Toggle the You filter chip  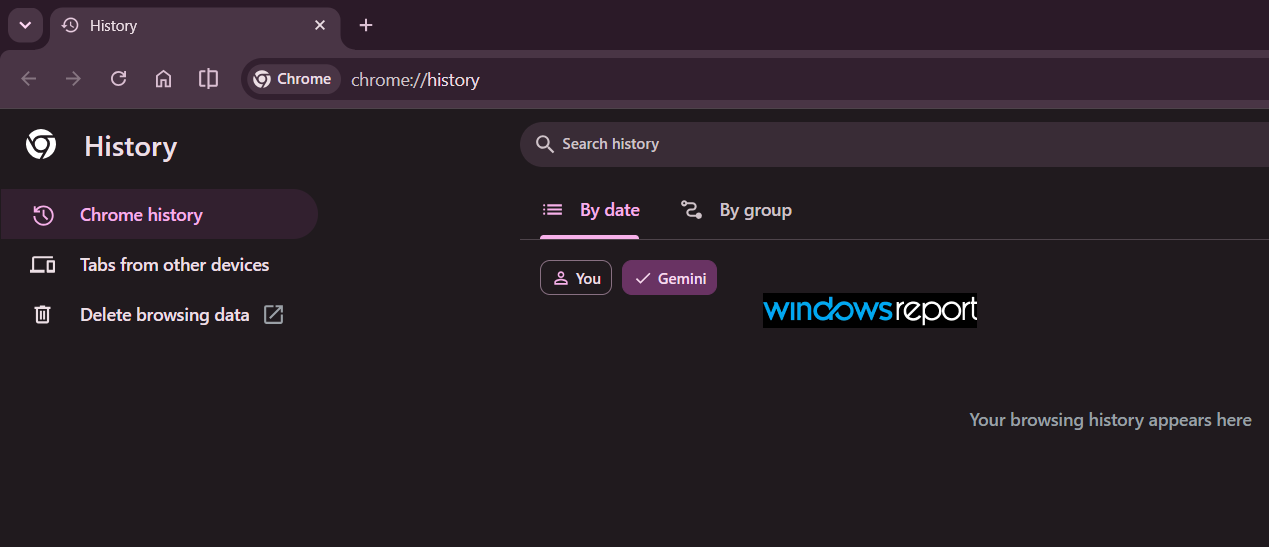576,278
